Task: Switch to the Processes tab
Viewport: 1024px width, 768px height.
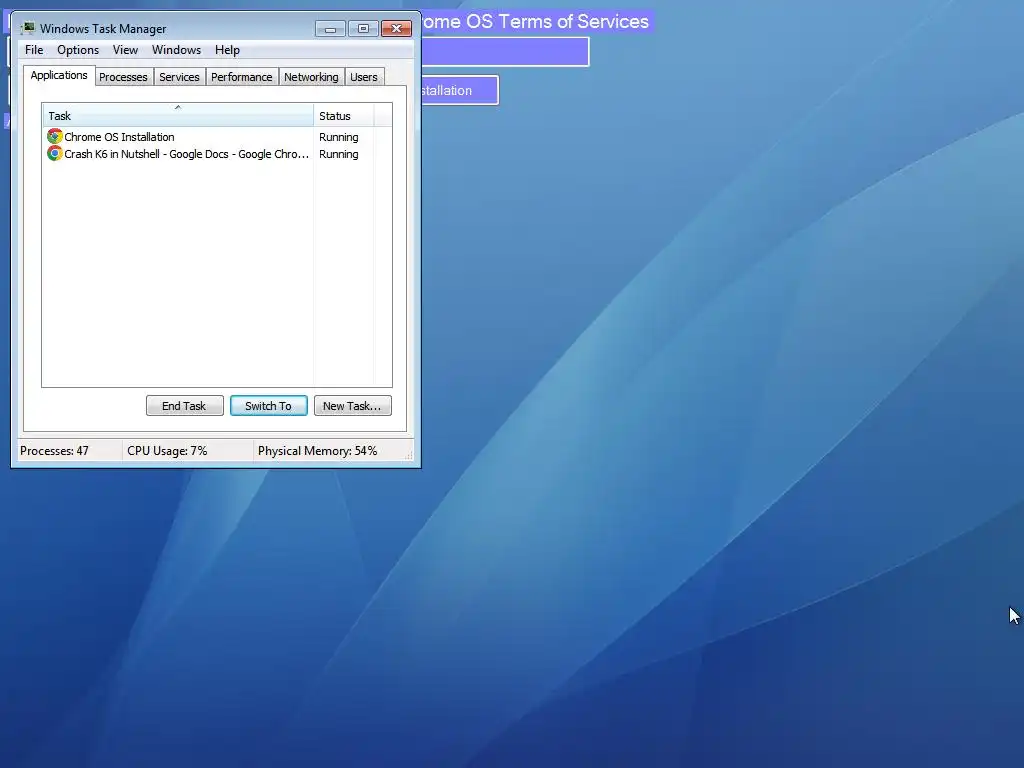Action: [123, 77]
